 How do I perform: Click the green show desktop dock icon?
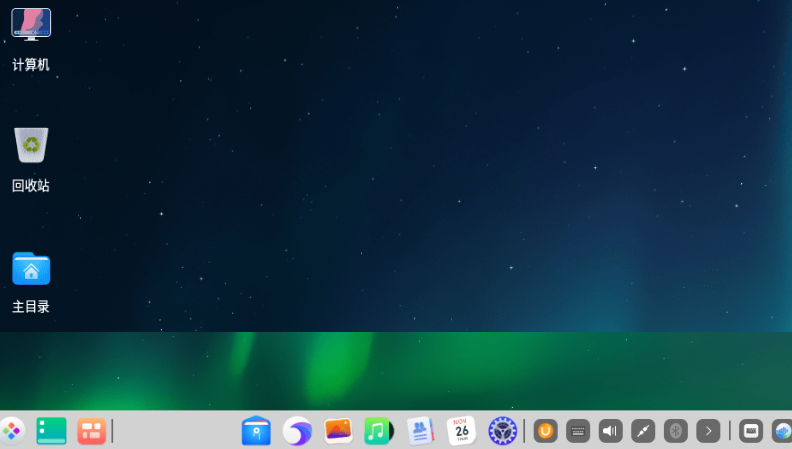[x=51, y=431]
